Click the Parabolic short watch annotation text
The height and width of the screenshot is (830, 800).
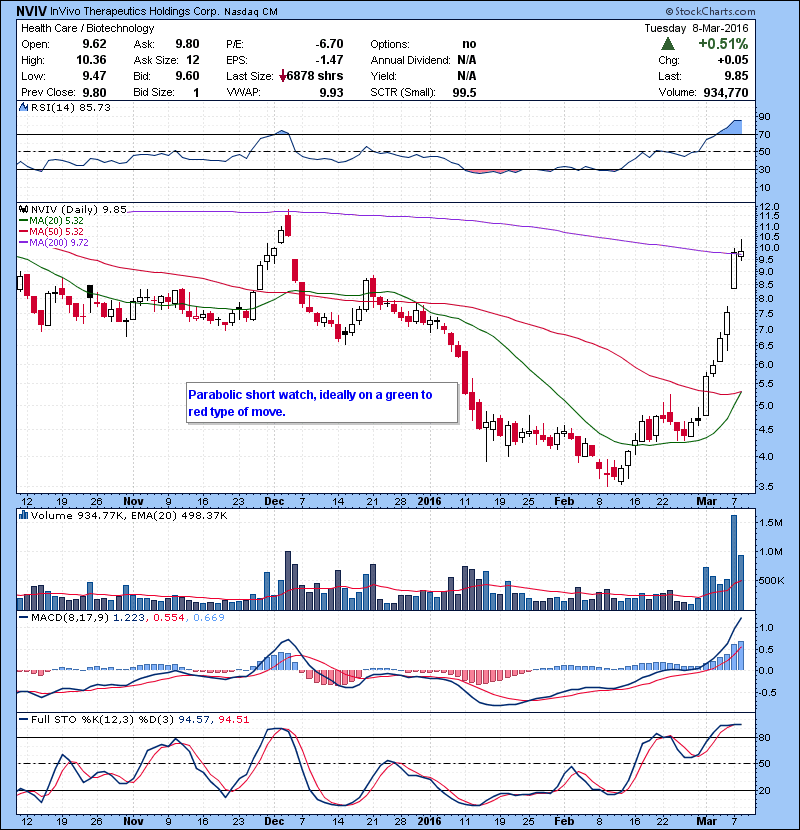coord(310,403)
